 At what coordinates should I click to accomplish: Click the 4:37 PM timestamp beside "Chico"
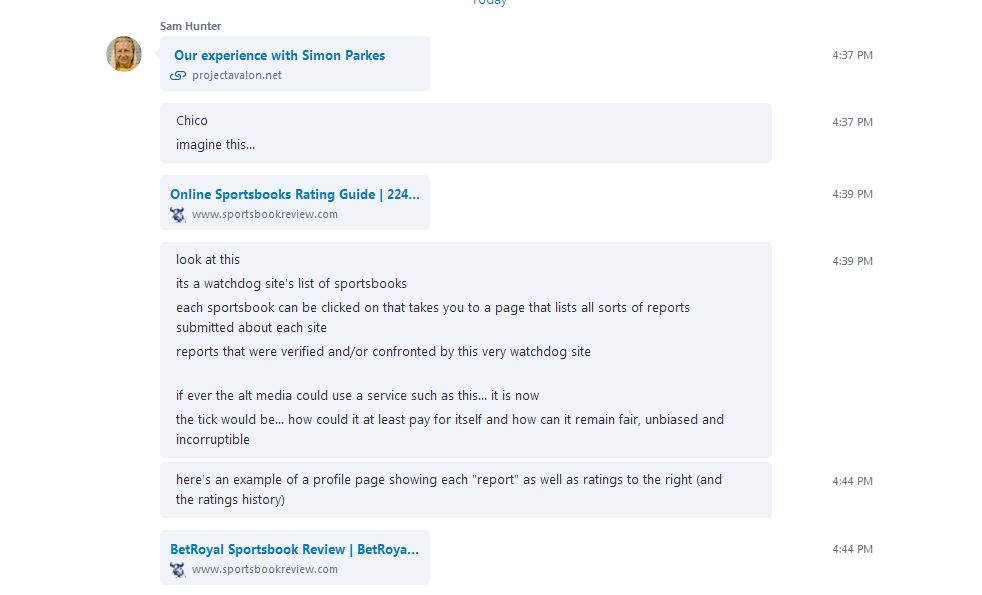click(x=852, y=122)
